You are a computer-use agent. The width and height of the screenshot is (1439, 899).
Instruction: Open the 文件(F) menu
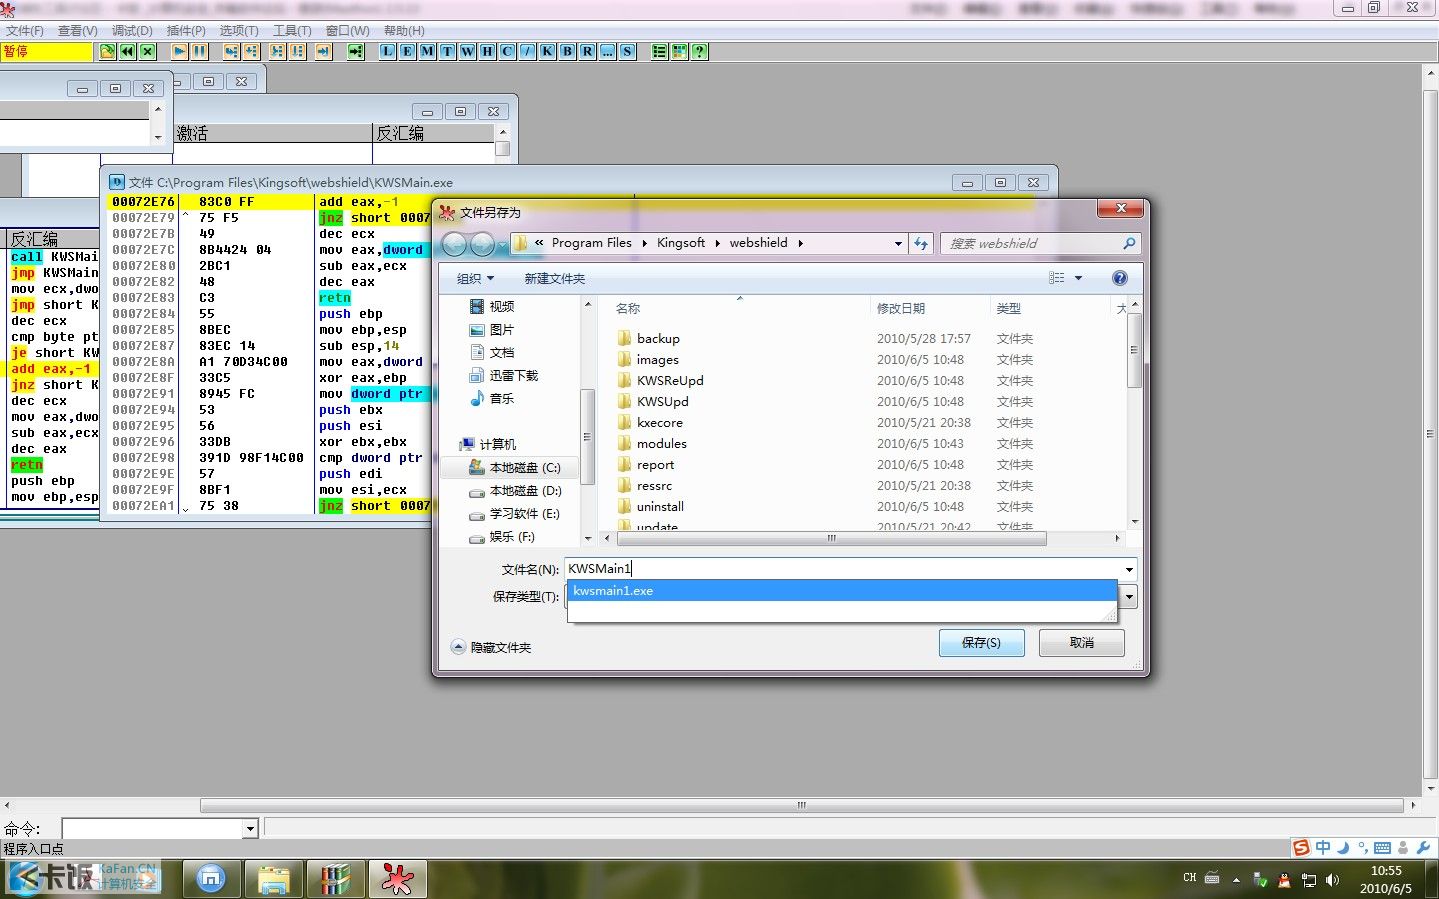pyautogui.click(x=25, y=31)
